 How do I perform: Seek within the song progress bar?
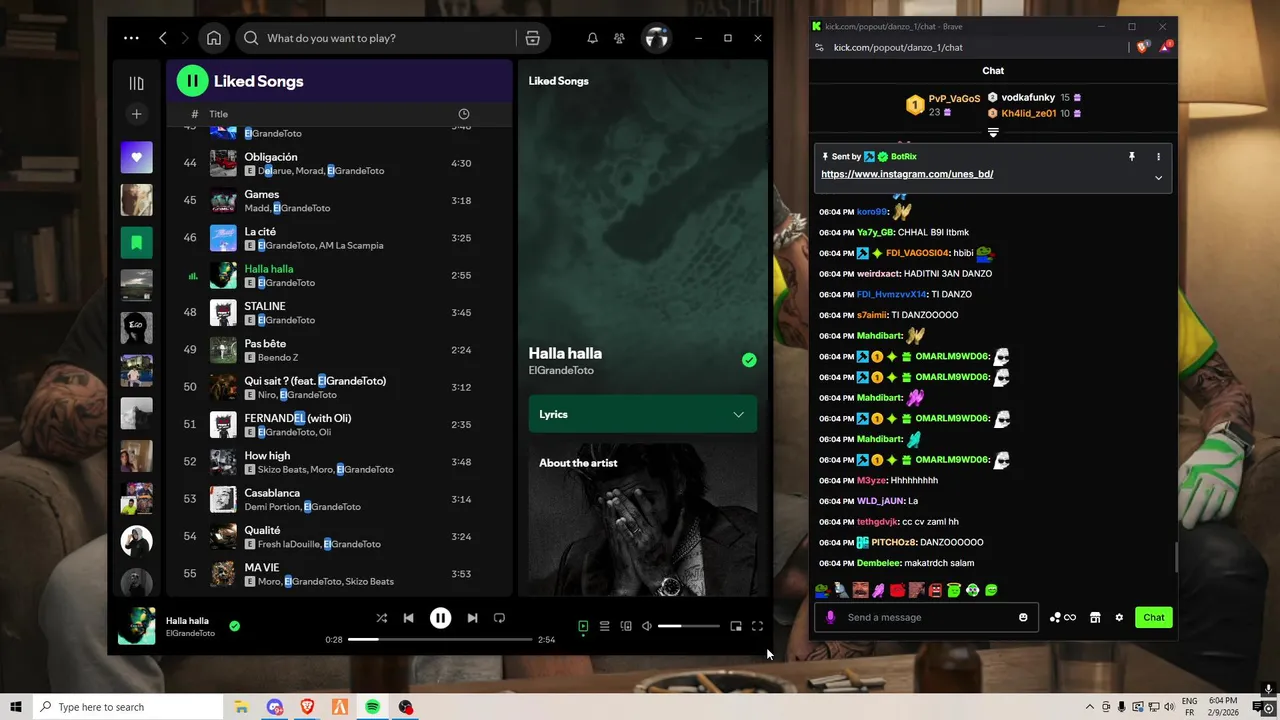click(x=439, y=639)
